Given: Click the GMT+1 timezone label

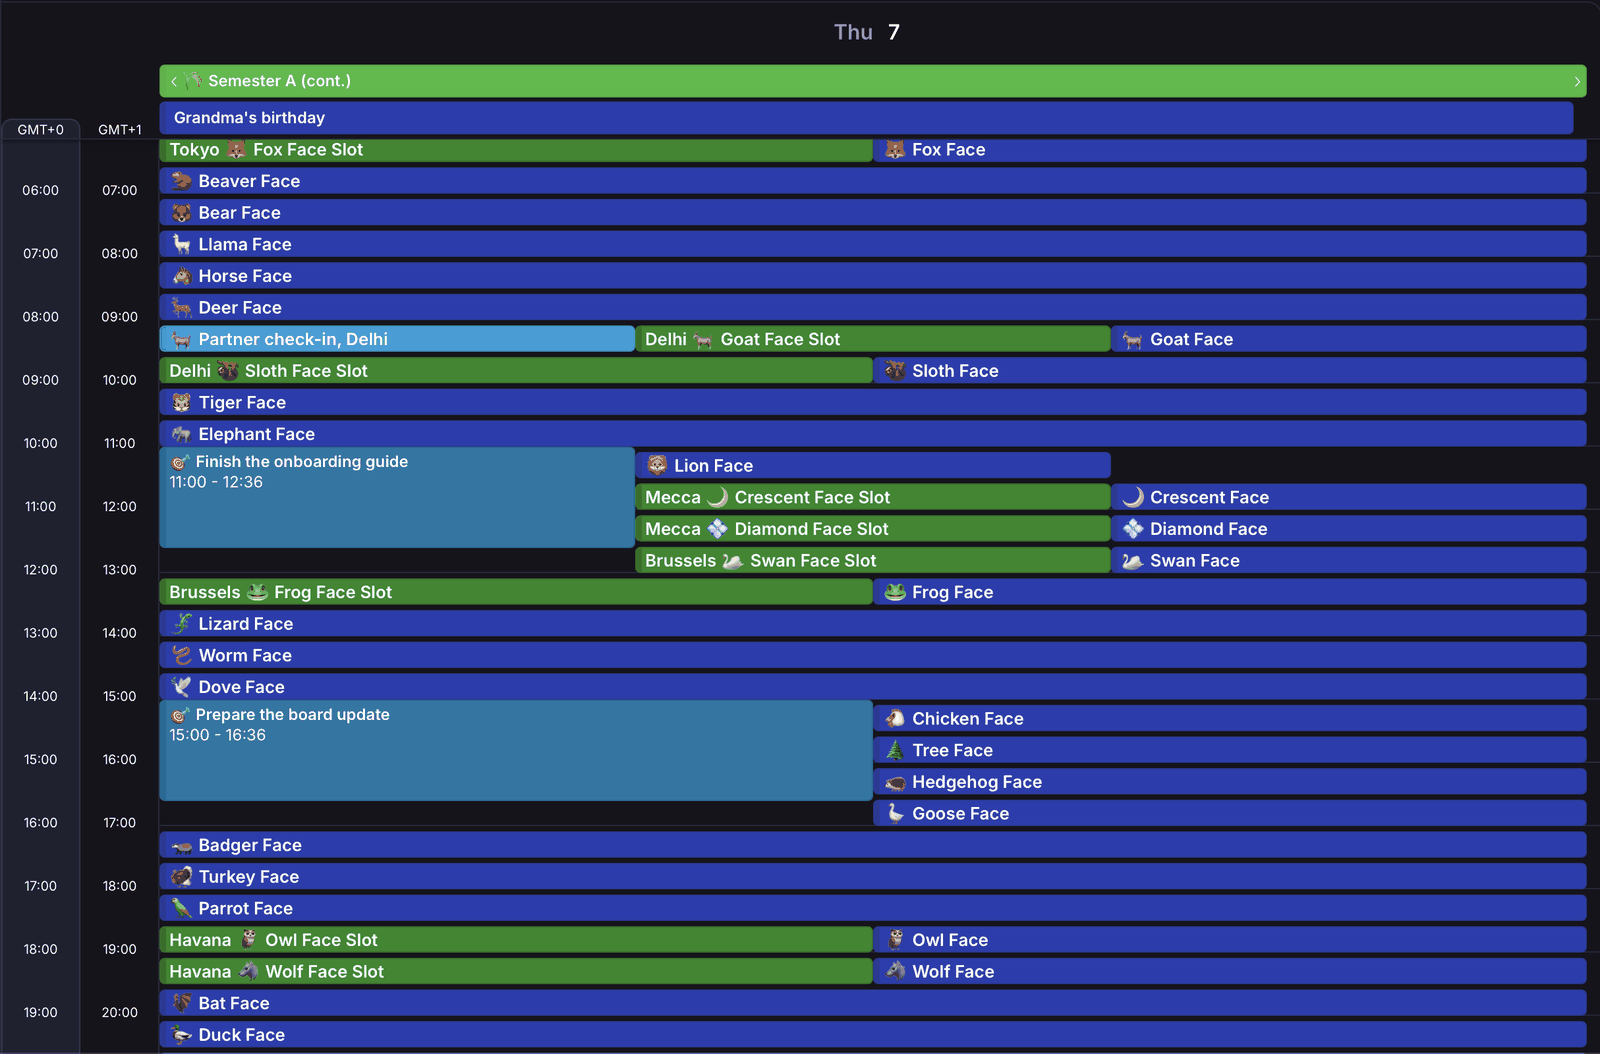Looking at the screenshot, I should click(120, 130).
